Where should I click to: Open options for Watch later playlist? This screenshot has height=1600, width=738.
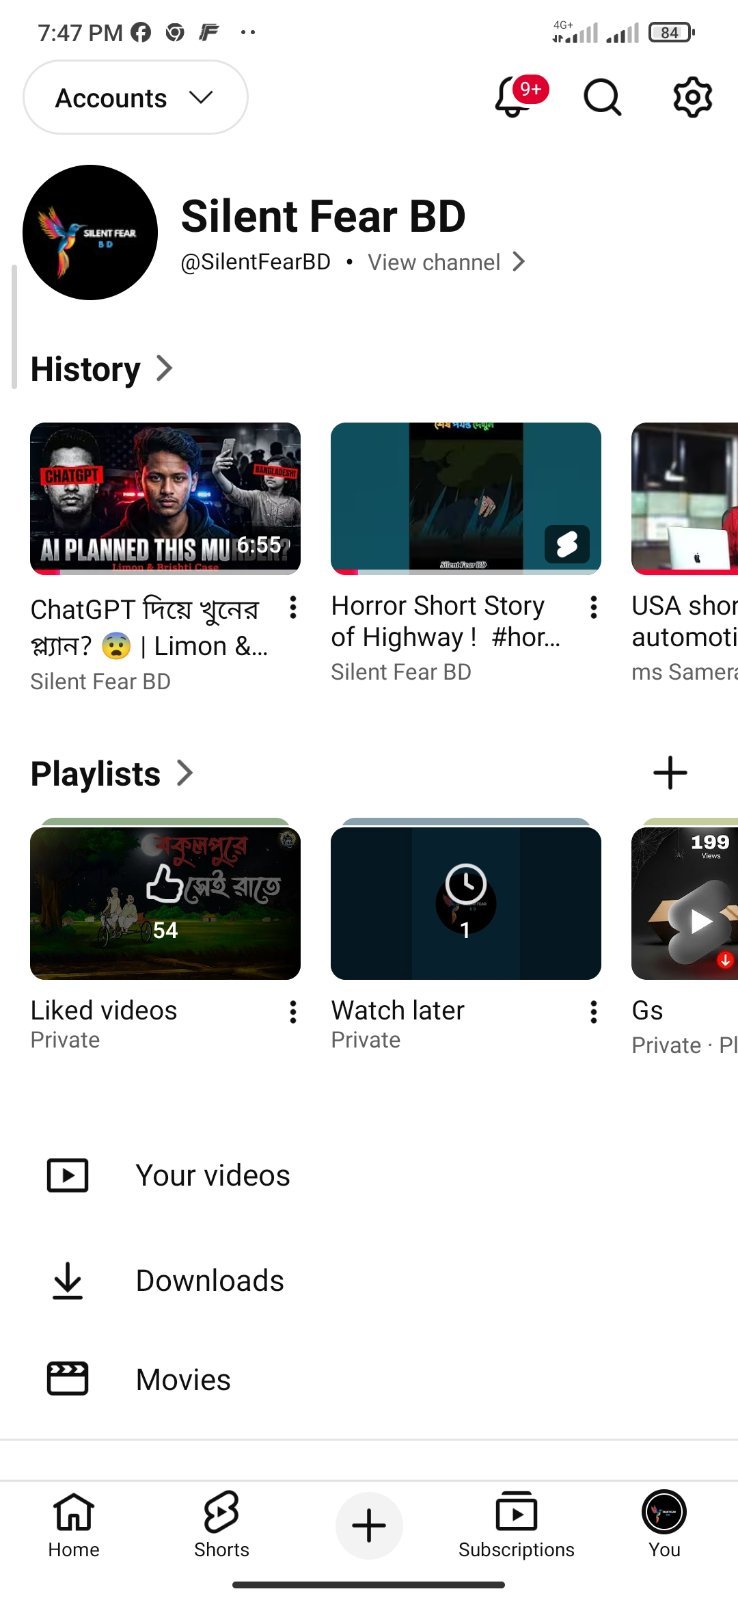pos(594,1012)
